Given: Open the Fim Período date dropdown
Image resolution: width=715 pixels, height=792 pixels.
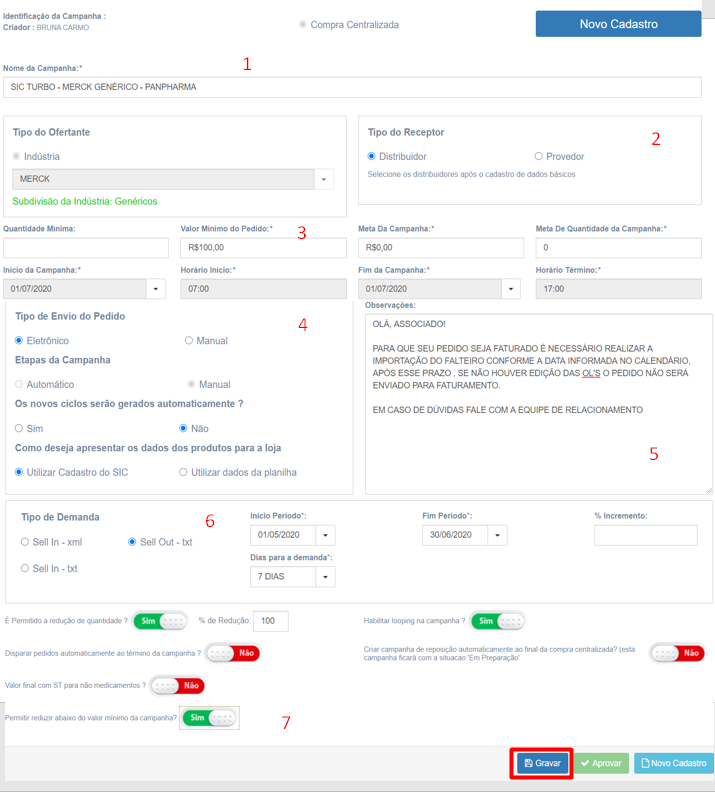Looking at the screenshot, I should [496, 535].
